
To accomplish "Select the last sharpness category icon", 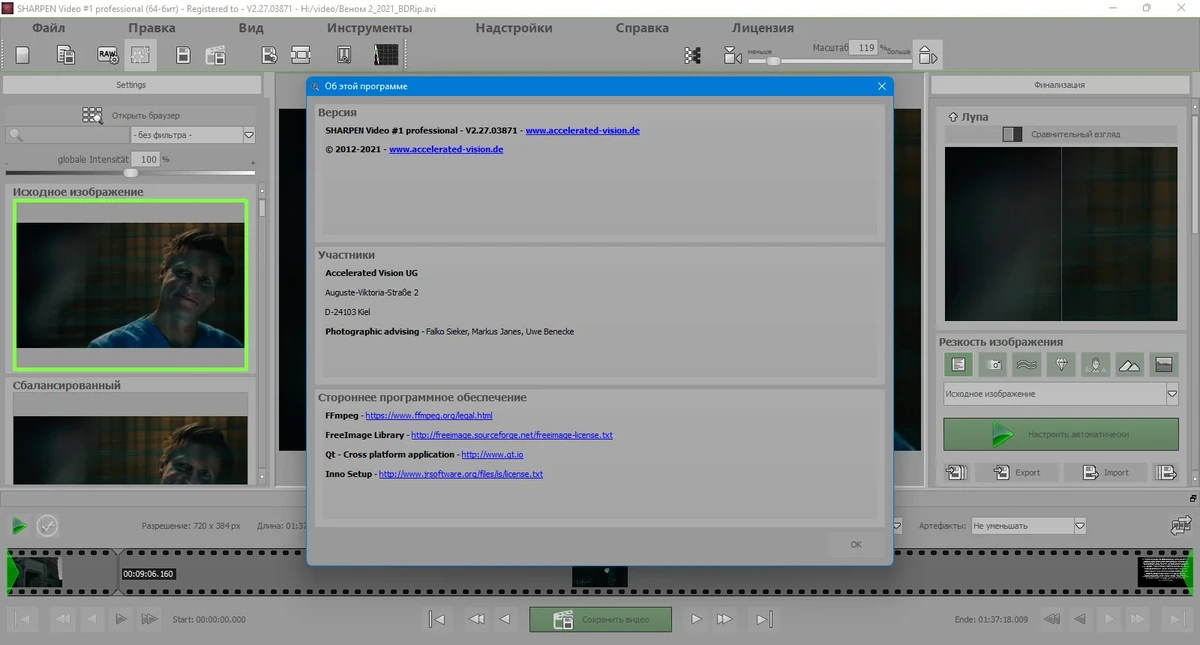I will (x=1163, y=365).
